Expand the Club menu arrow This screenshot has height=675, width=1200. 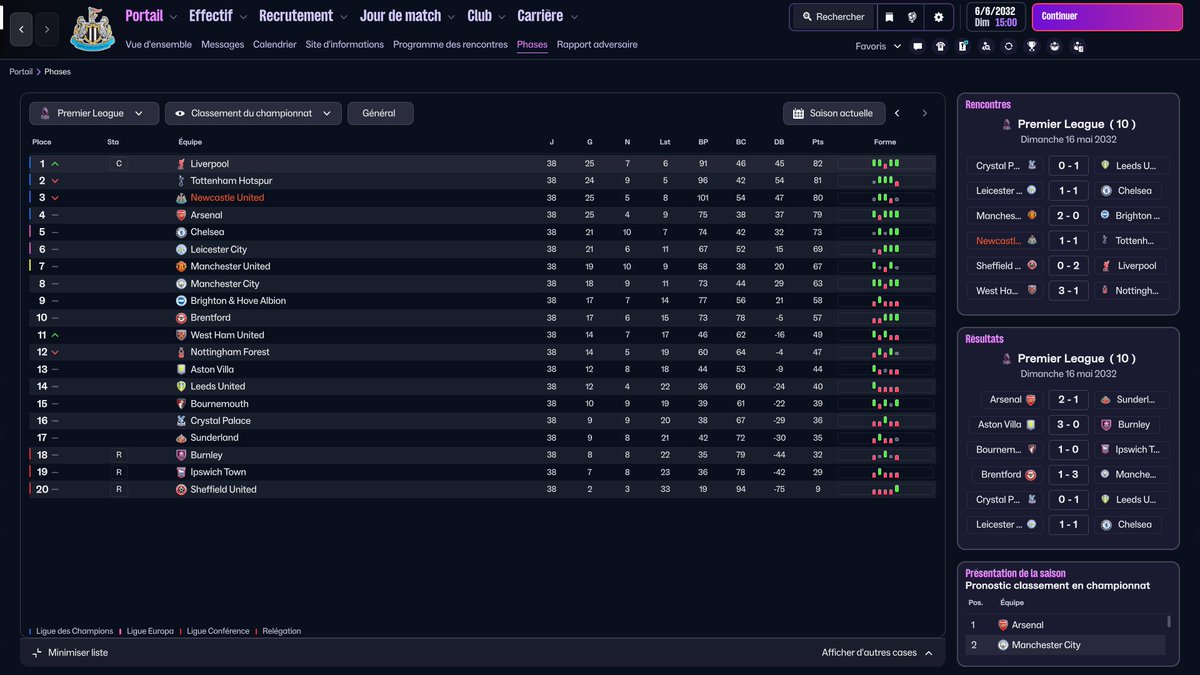point(502,17)
